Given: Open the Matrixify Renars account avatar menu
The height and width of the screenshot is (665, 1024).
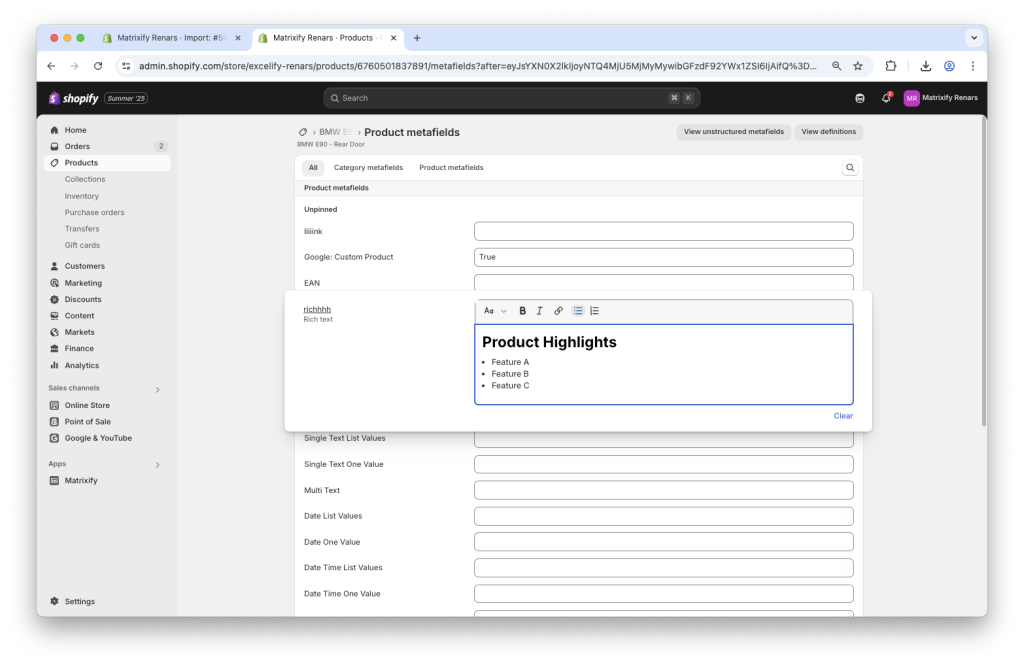Looking at the screenshot, I should 910,99.
